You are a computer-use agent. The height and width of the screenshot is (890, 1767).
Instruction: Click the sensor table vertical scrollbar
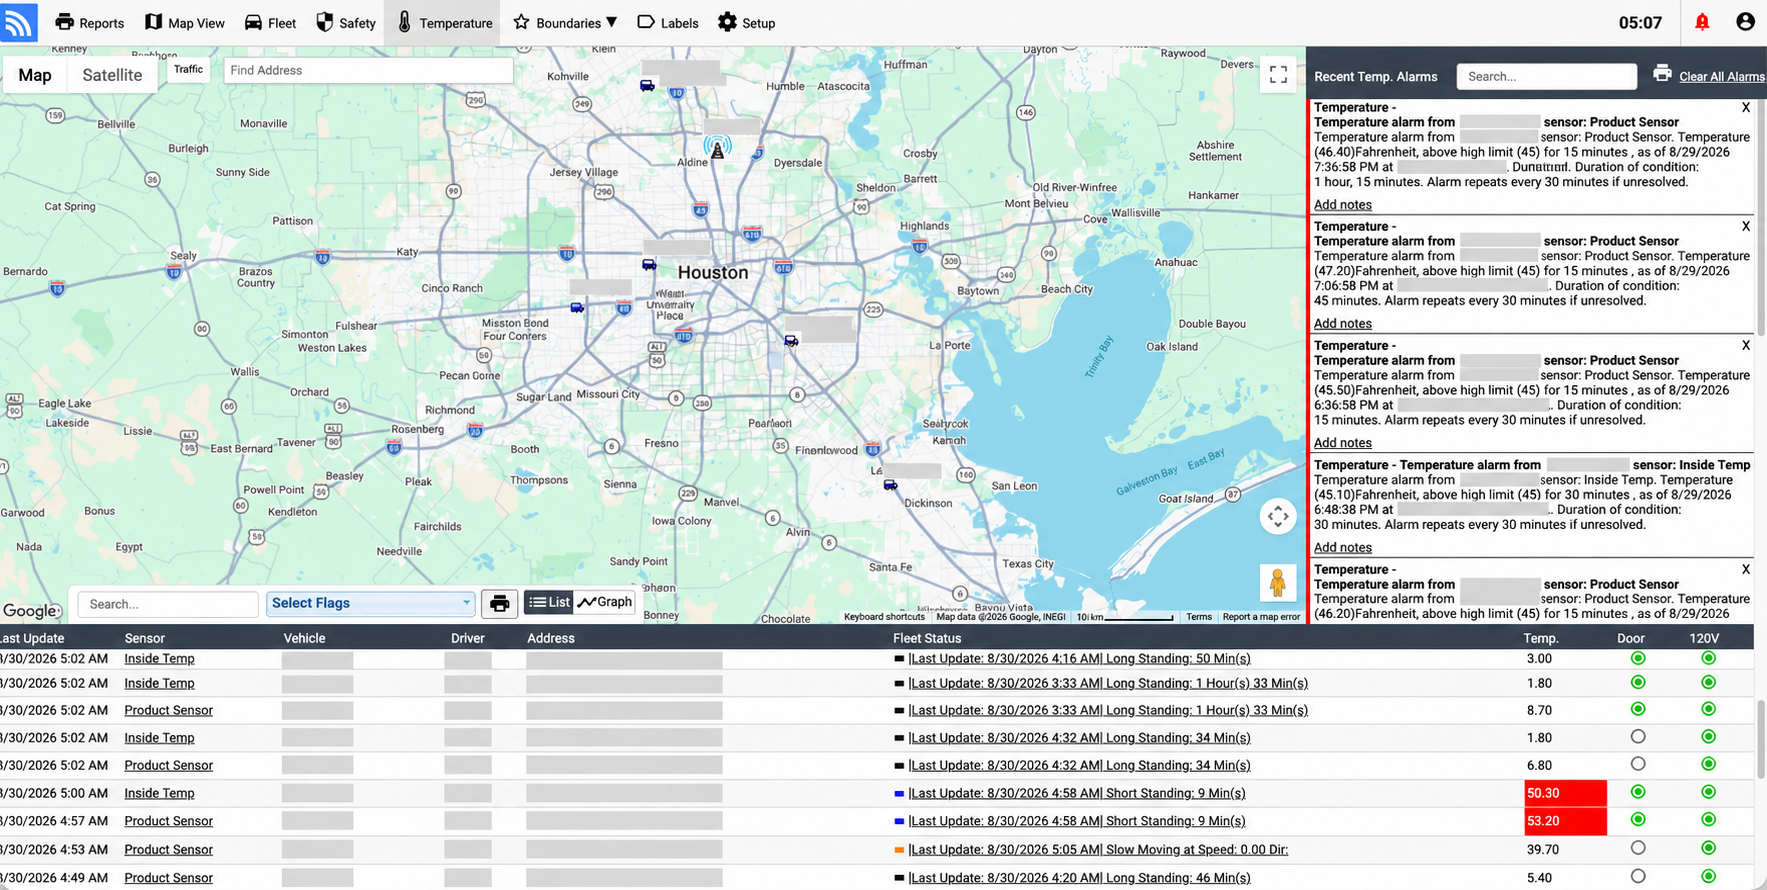1761,738
